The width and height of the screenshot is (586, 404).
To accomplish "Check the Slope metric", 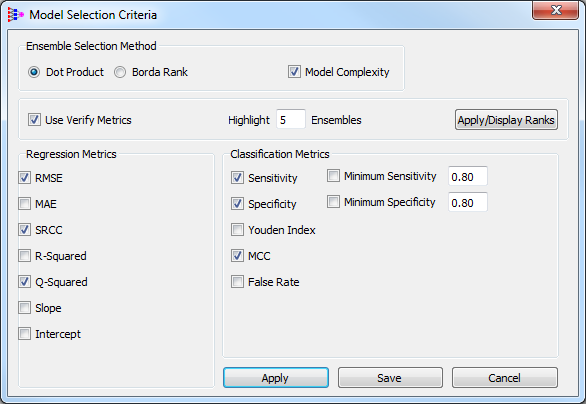I will (x=25, y=308).
